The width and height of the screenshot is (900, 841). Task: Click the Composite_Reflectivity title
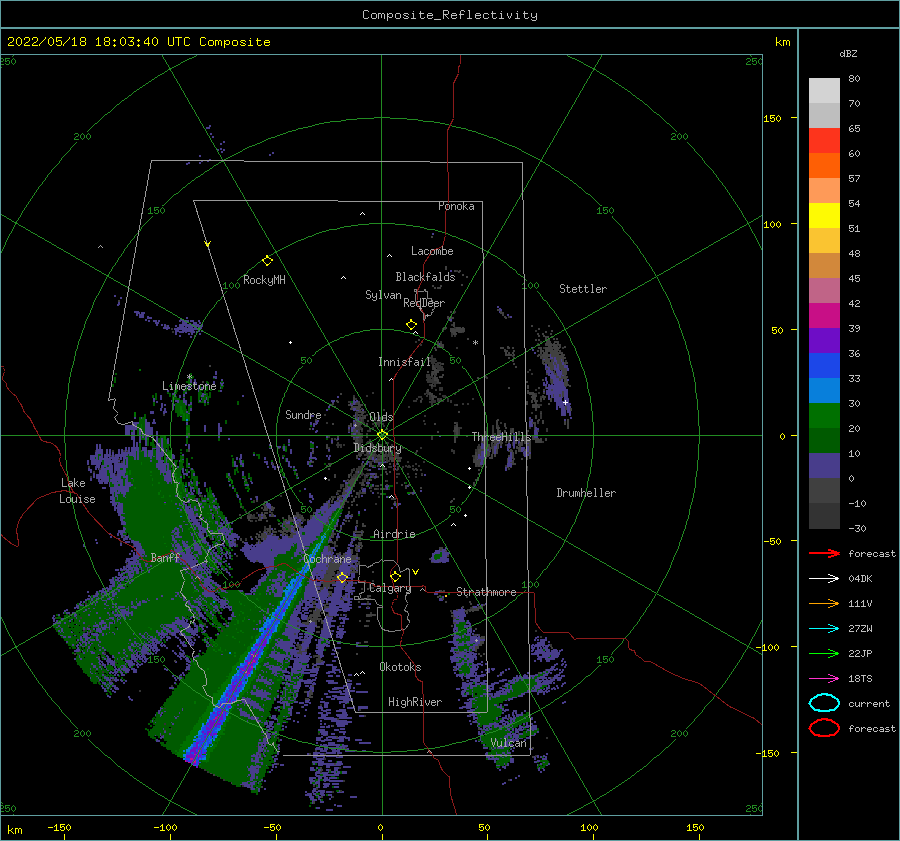(x=450, y=15)
